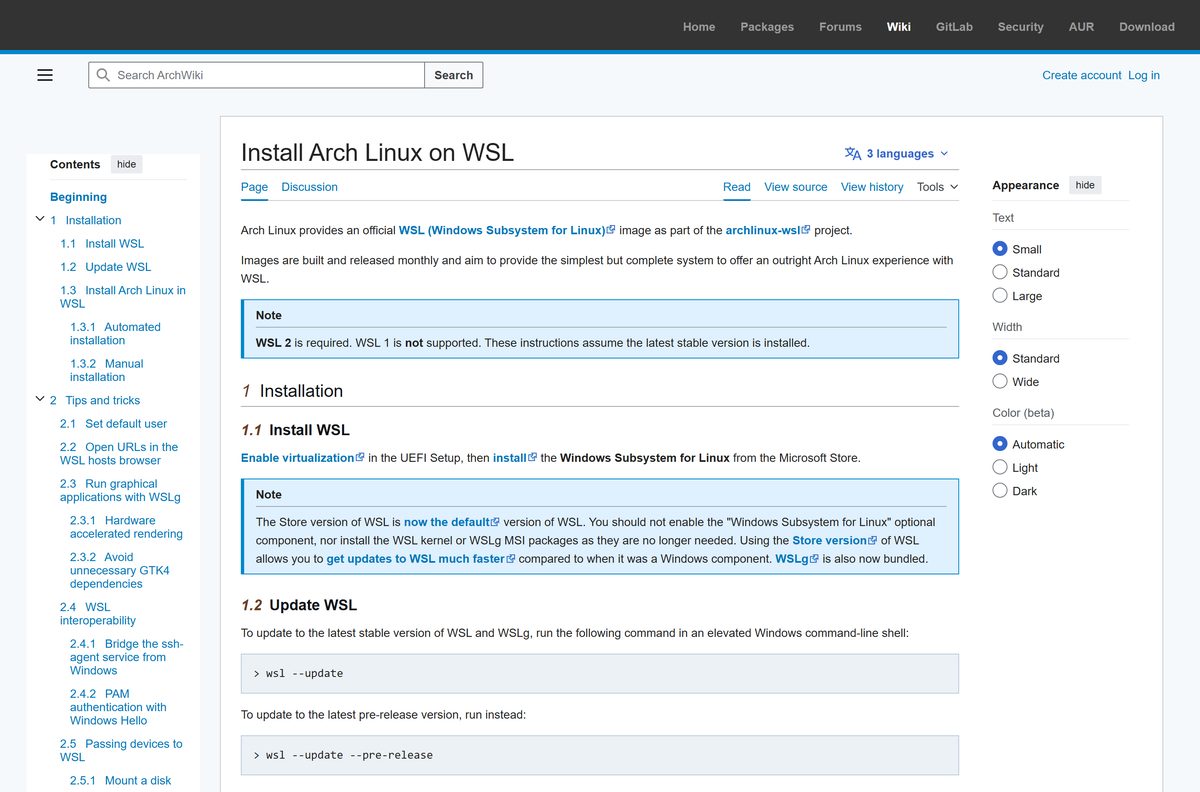Go to 2.3 Run graphical applications with WSLg
The image size is (1200, 792).
click(x=120, y=490)
